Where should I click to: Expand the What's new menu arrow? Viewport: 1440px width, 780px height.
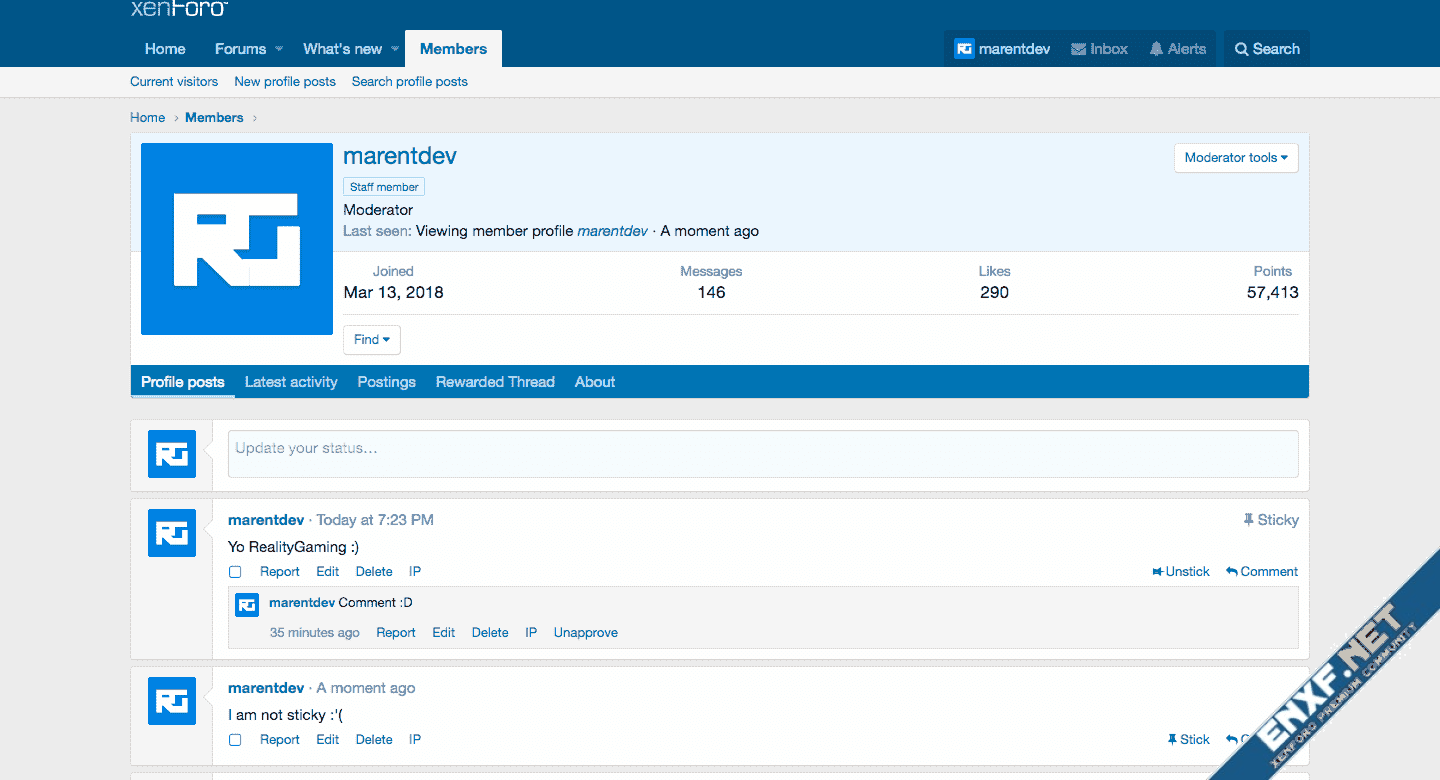coord(395,49)
